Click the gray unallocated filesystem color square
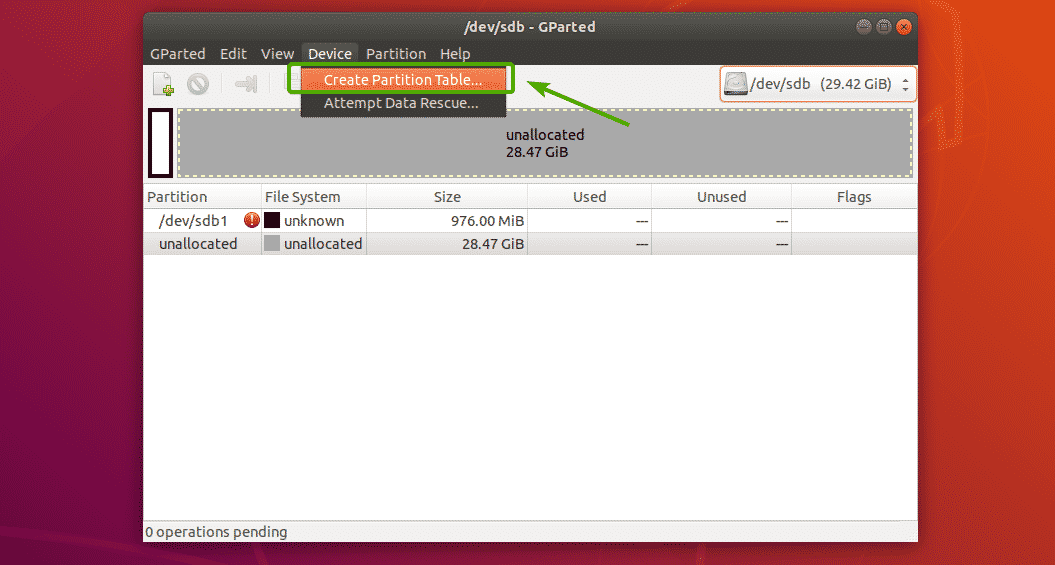The image size is (1055, 565). [x=272, y=243]
